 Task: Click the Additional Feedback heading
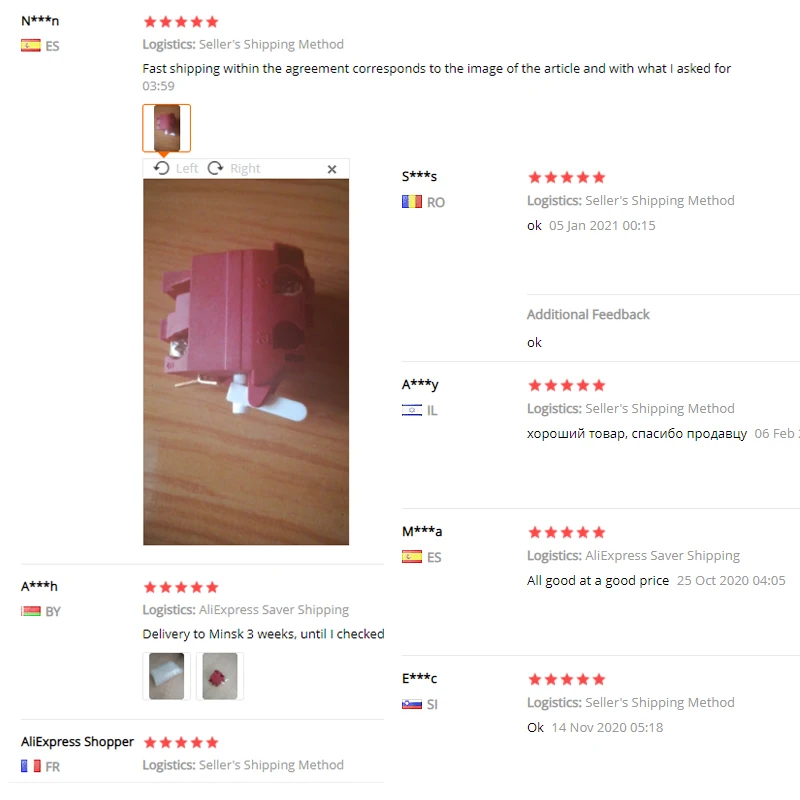[x=588, y=314]
